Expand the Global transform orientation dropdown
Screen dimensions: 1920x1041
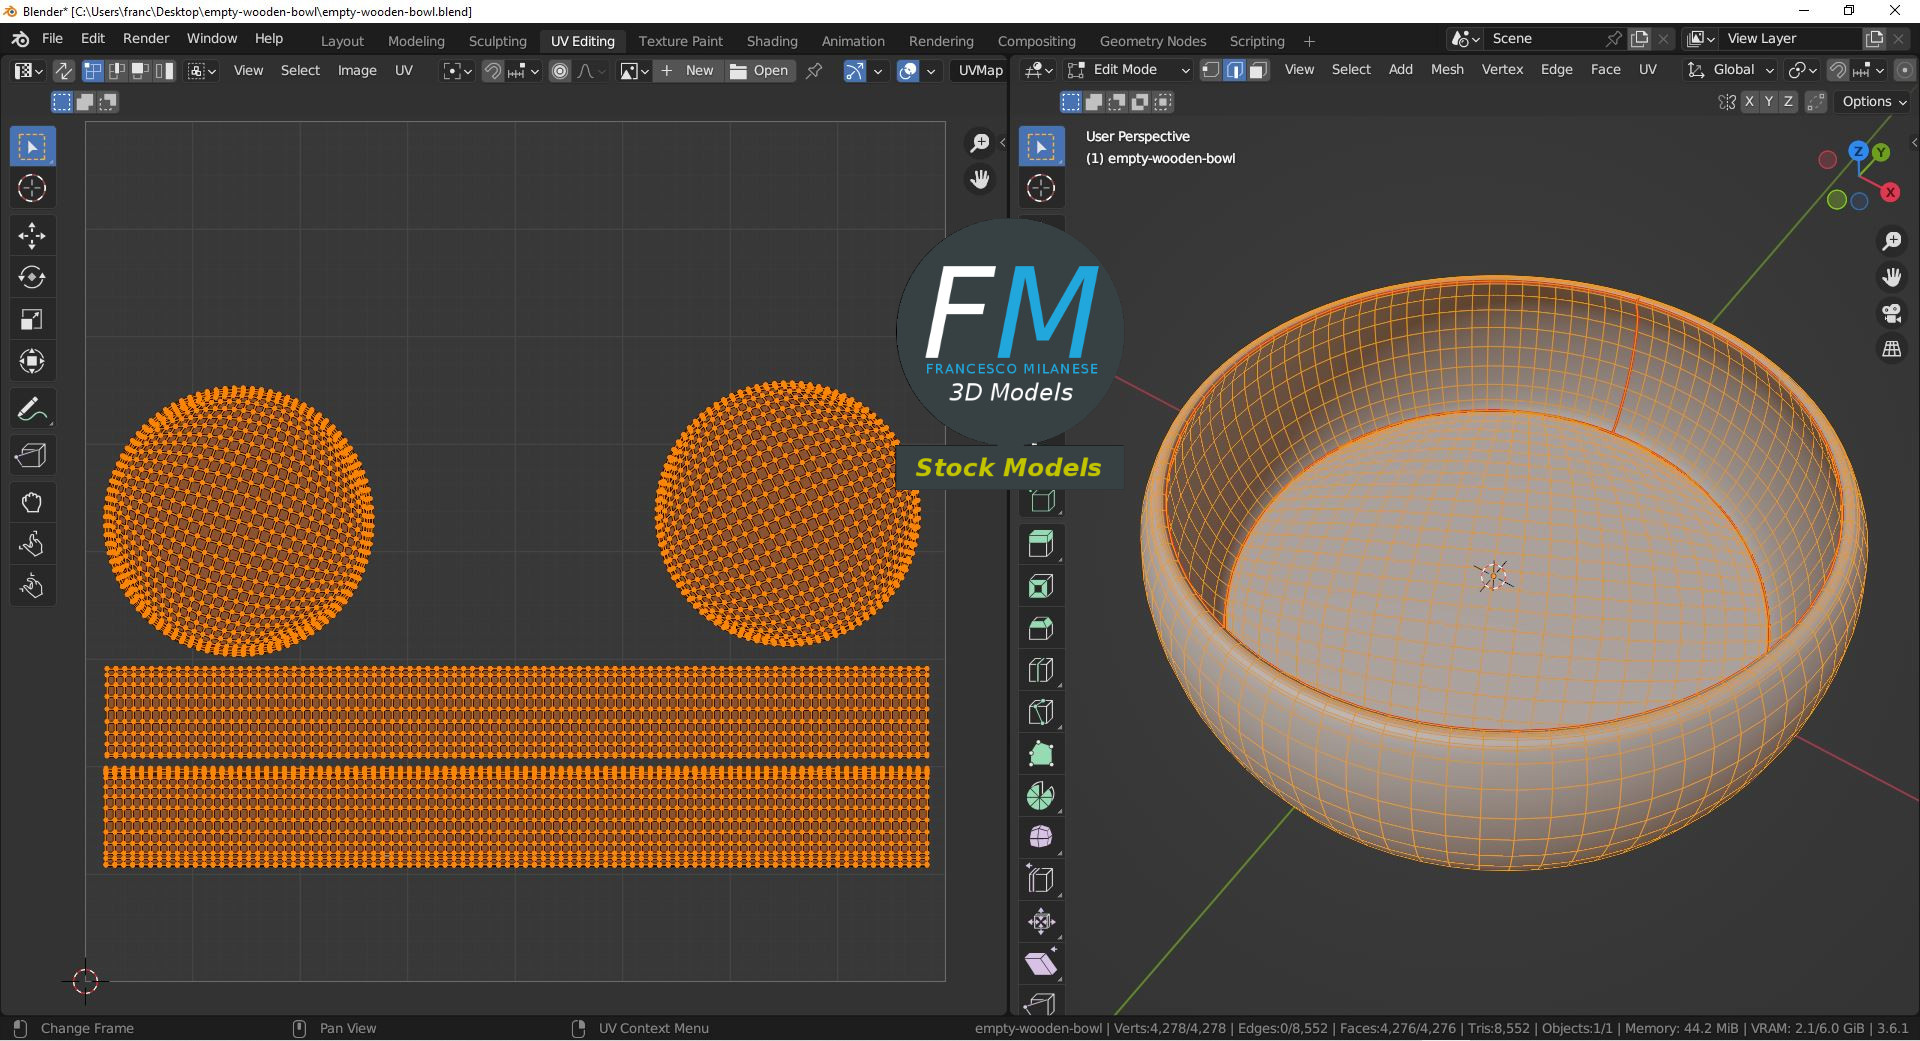point(1732,70)
